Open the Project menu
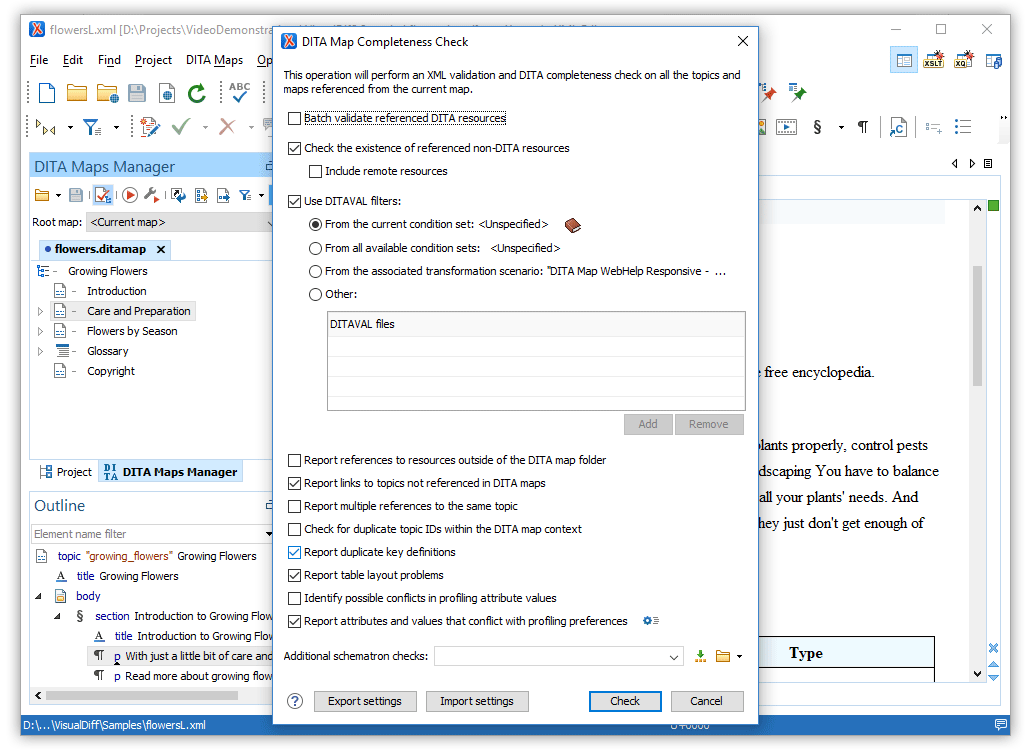Image resolution: width=1030 pixels, height=750 pixels. tap(153, 60)
